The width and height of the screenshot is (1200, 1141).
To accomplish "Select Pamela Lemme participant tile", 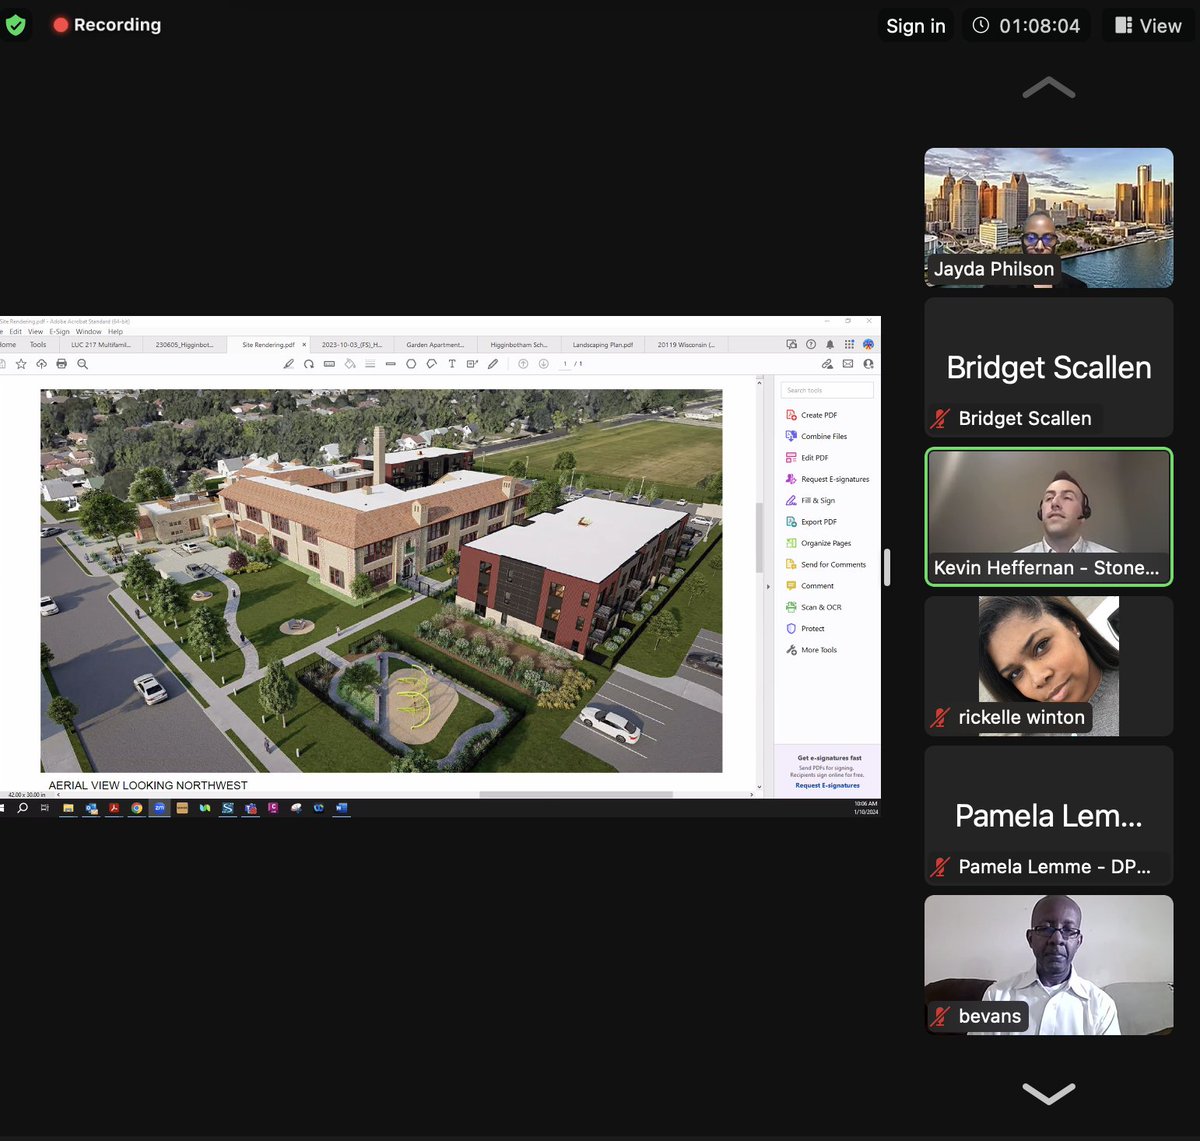I will point(1049,816).
